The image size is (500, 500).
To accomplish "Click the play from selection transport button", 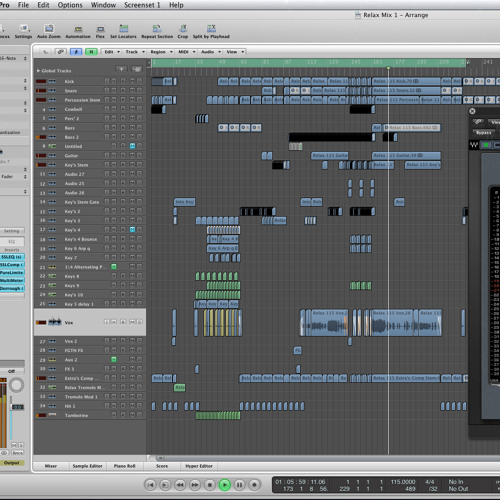I will 165,485.
